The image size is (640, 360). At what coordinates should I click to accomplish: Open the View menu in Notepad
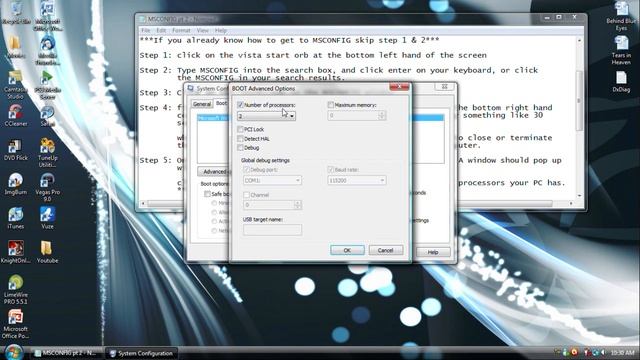coord(202,31)
